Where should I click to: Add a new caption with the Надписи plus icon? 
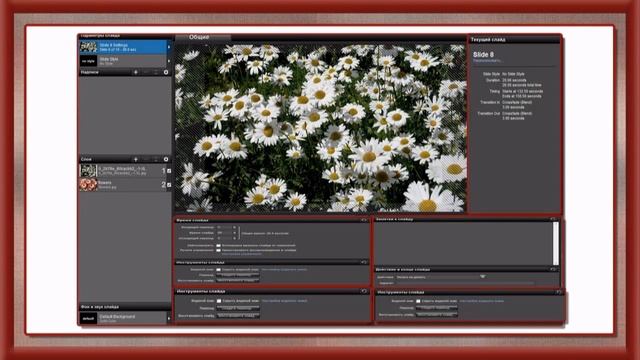click(x=136, y=72)
